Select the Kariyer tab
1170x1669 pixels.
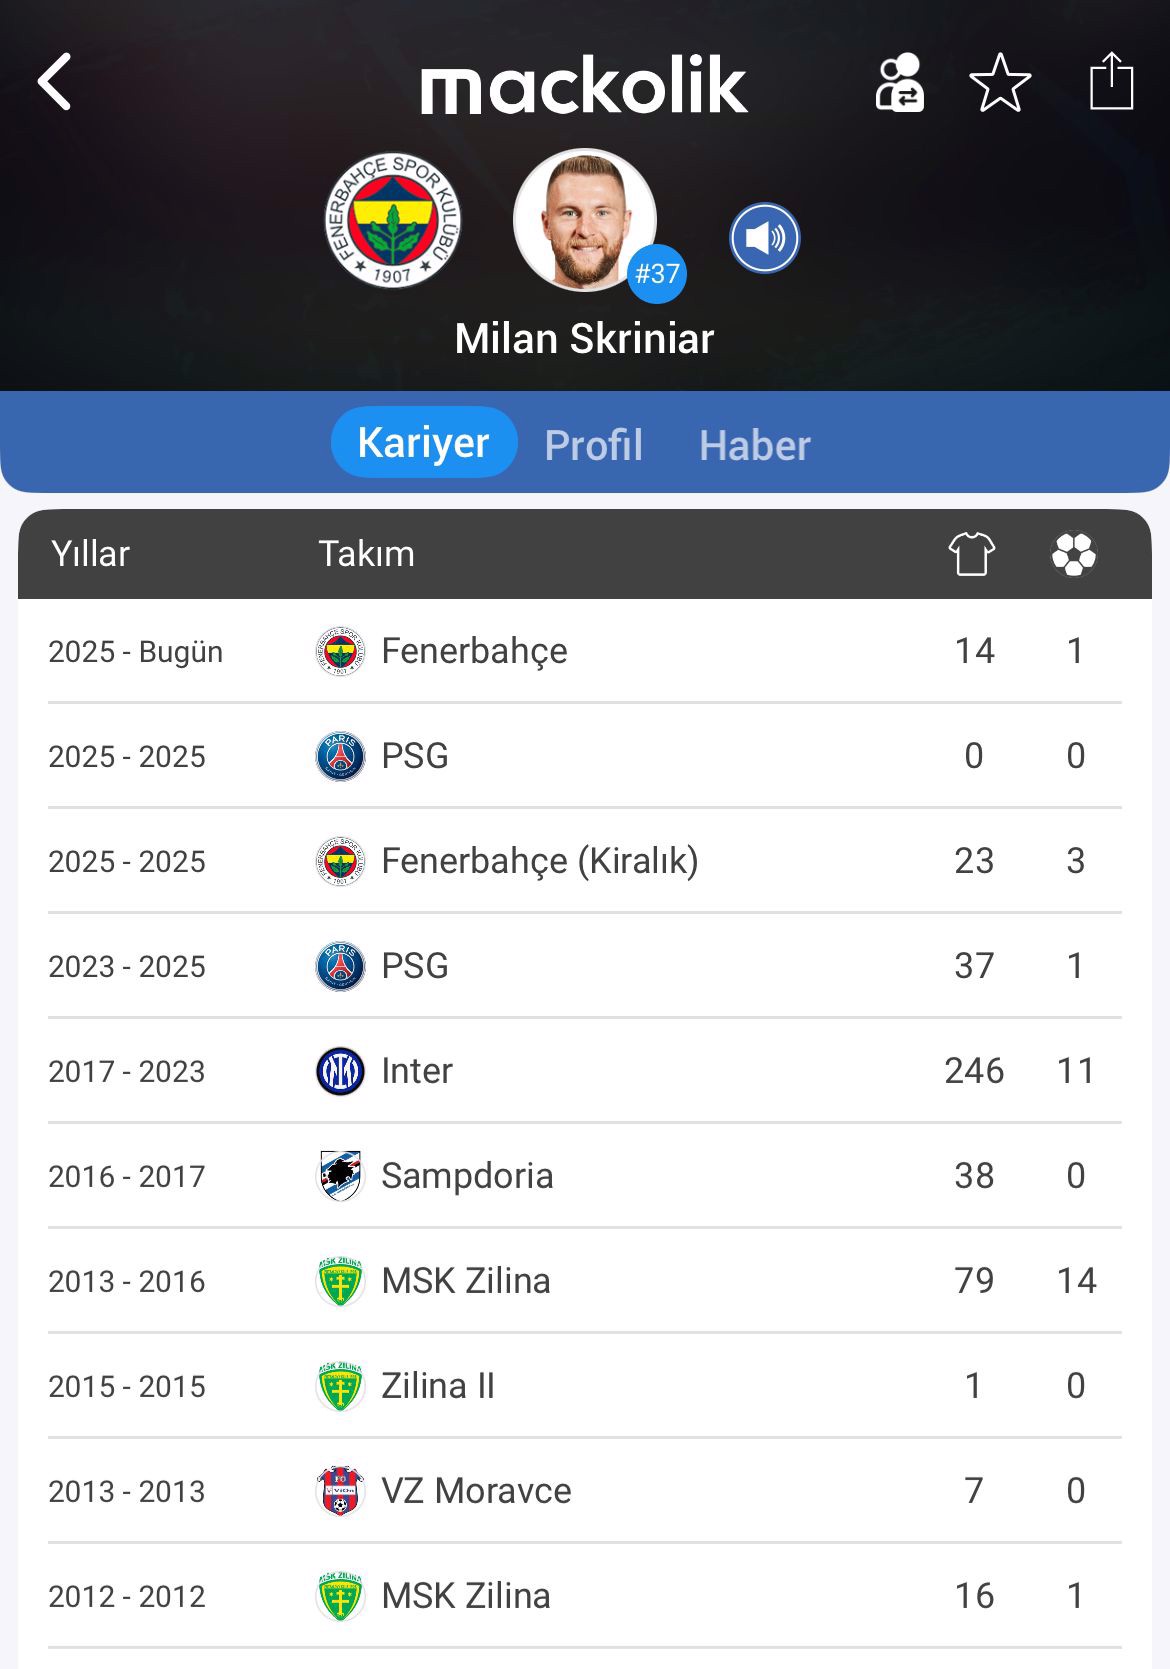coord(424,443)
